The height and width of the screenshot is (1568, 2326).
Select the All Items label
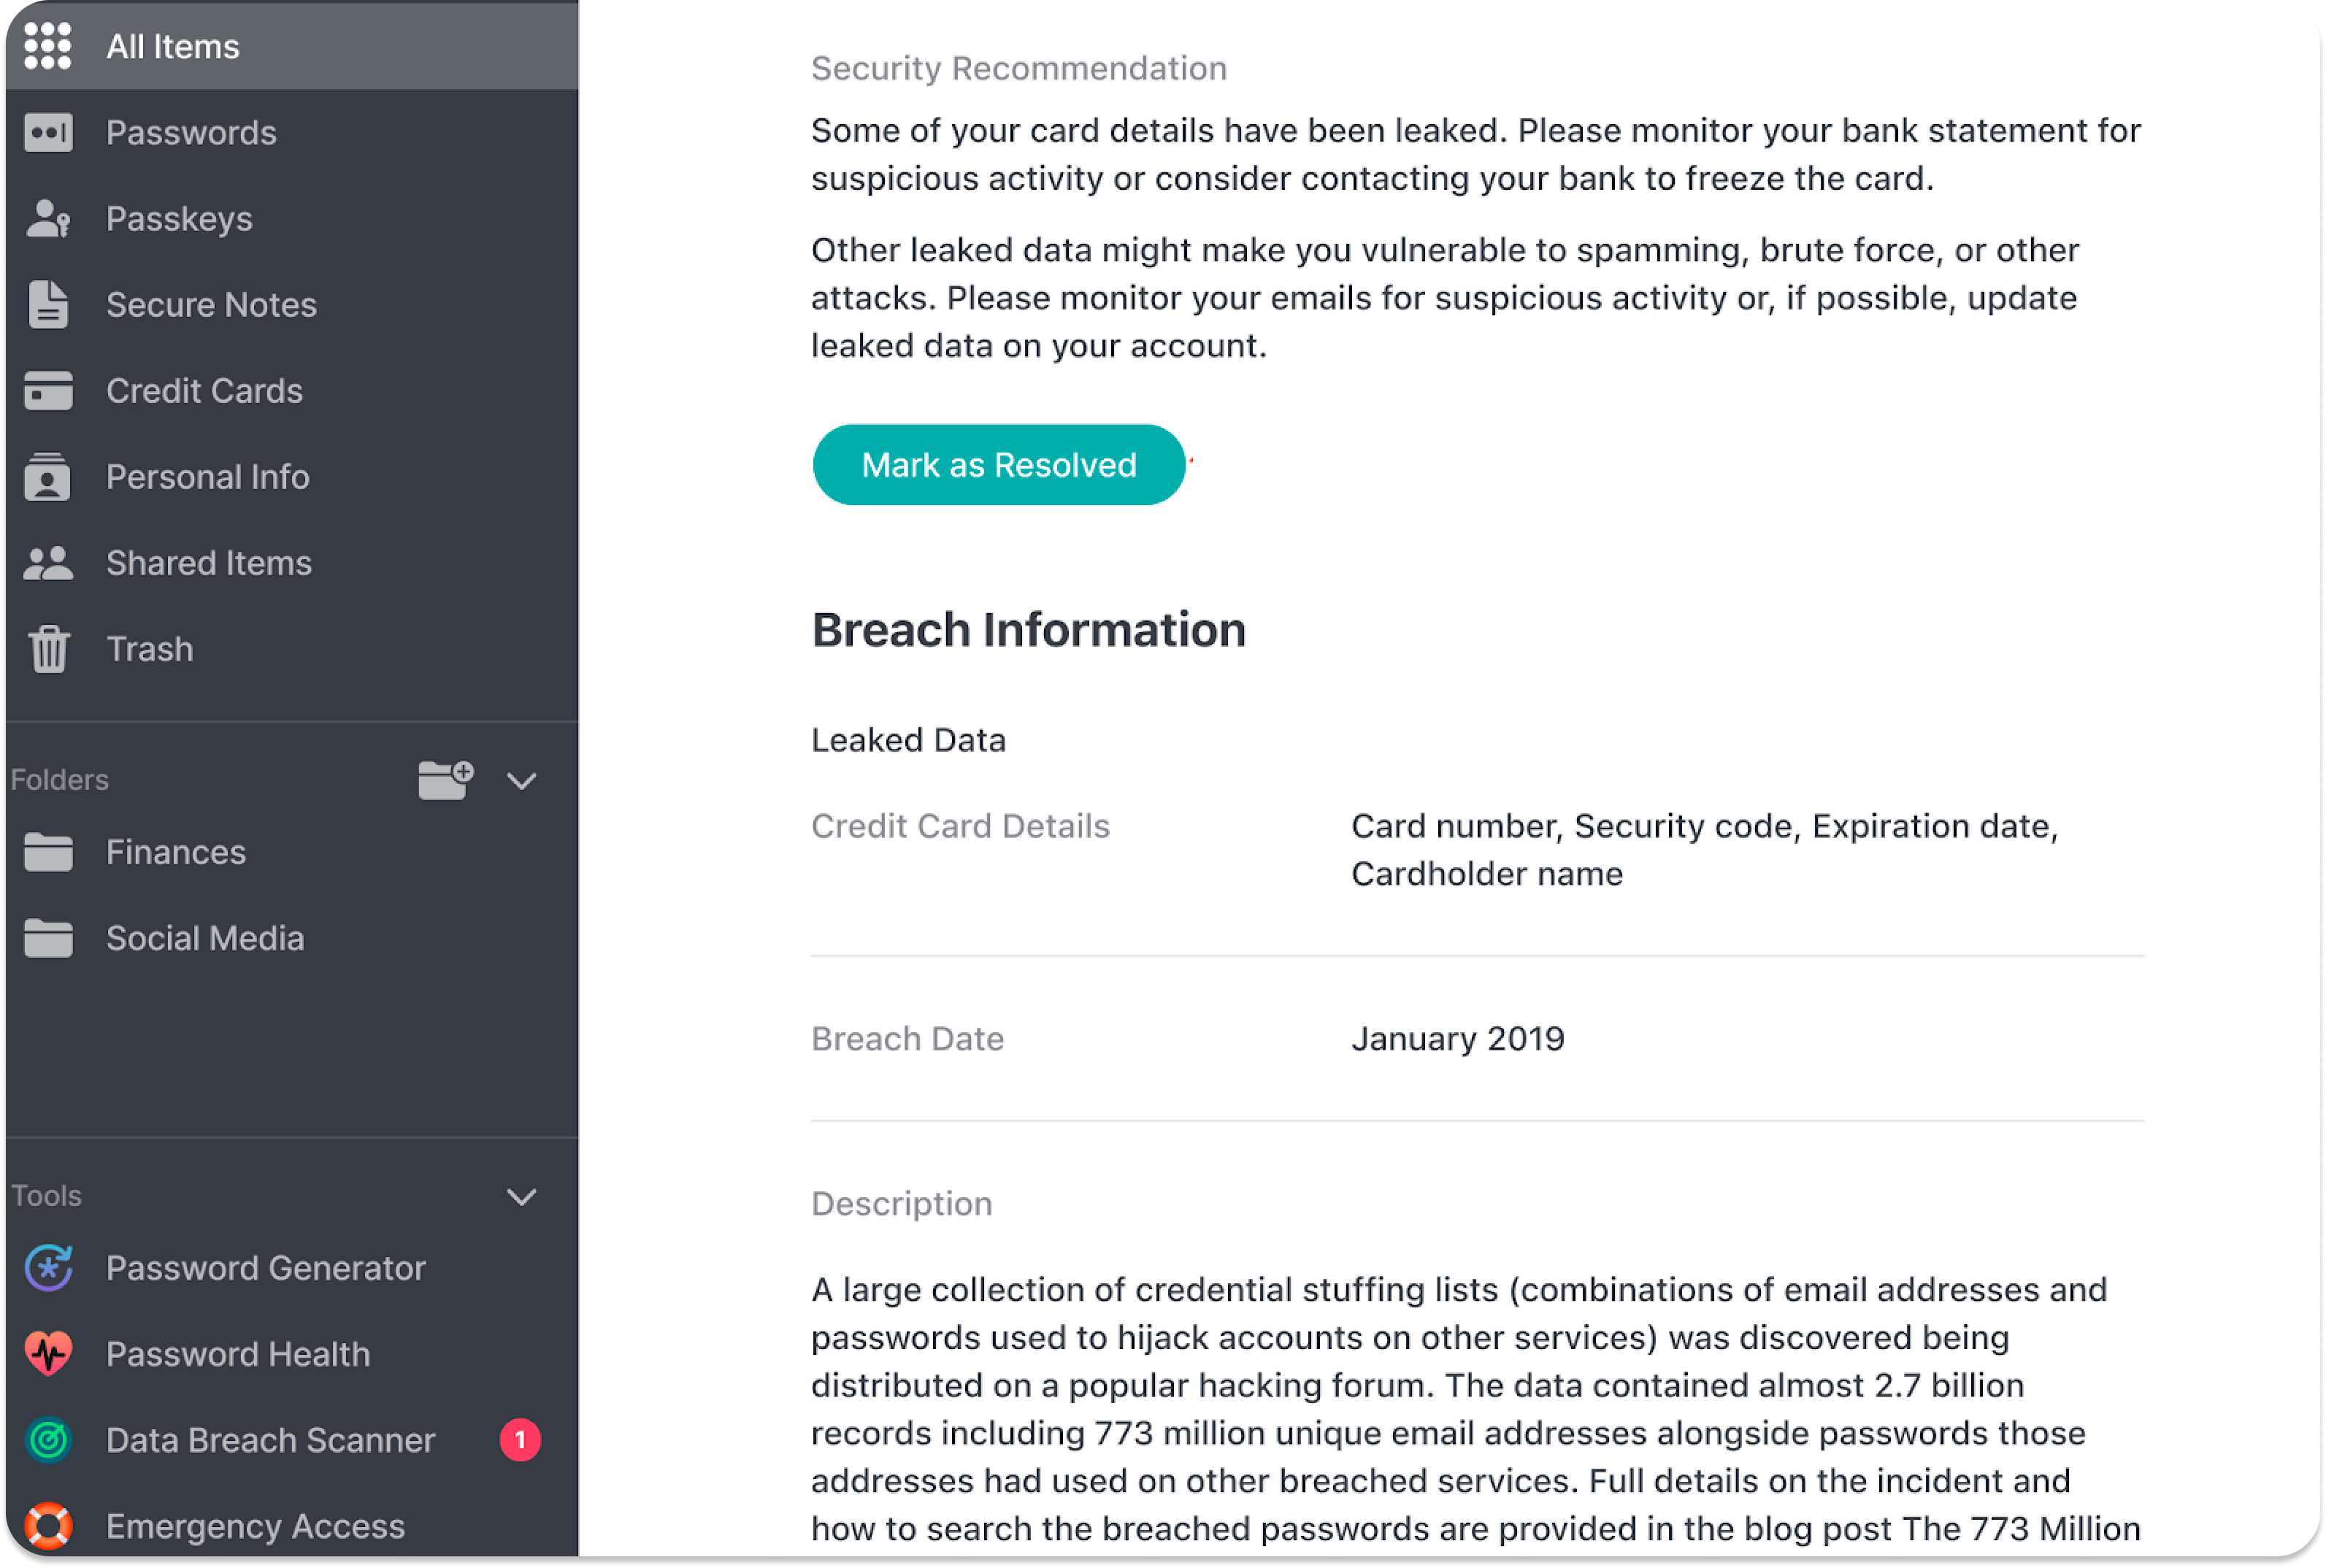click(x=173, y=46)
